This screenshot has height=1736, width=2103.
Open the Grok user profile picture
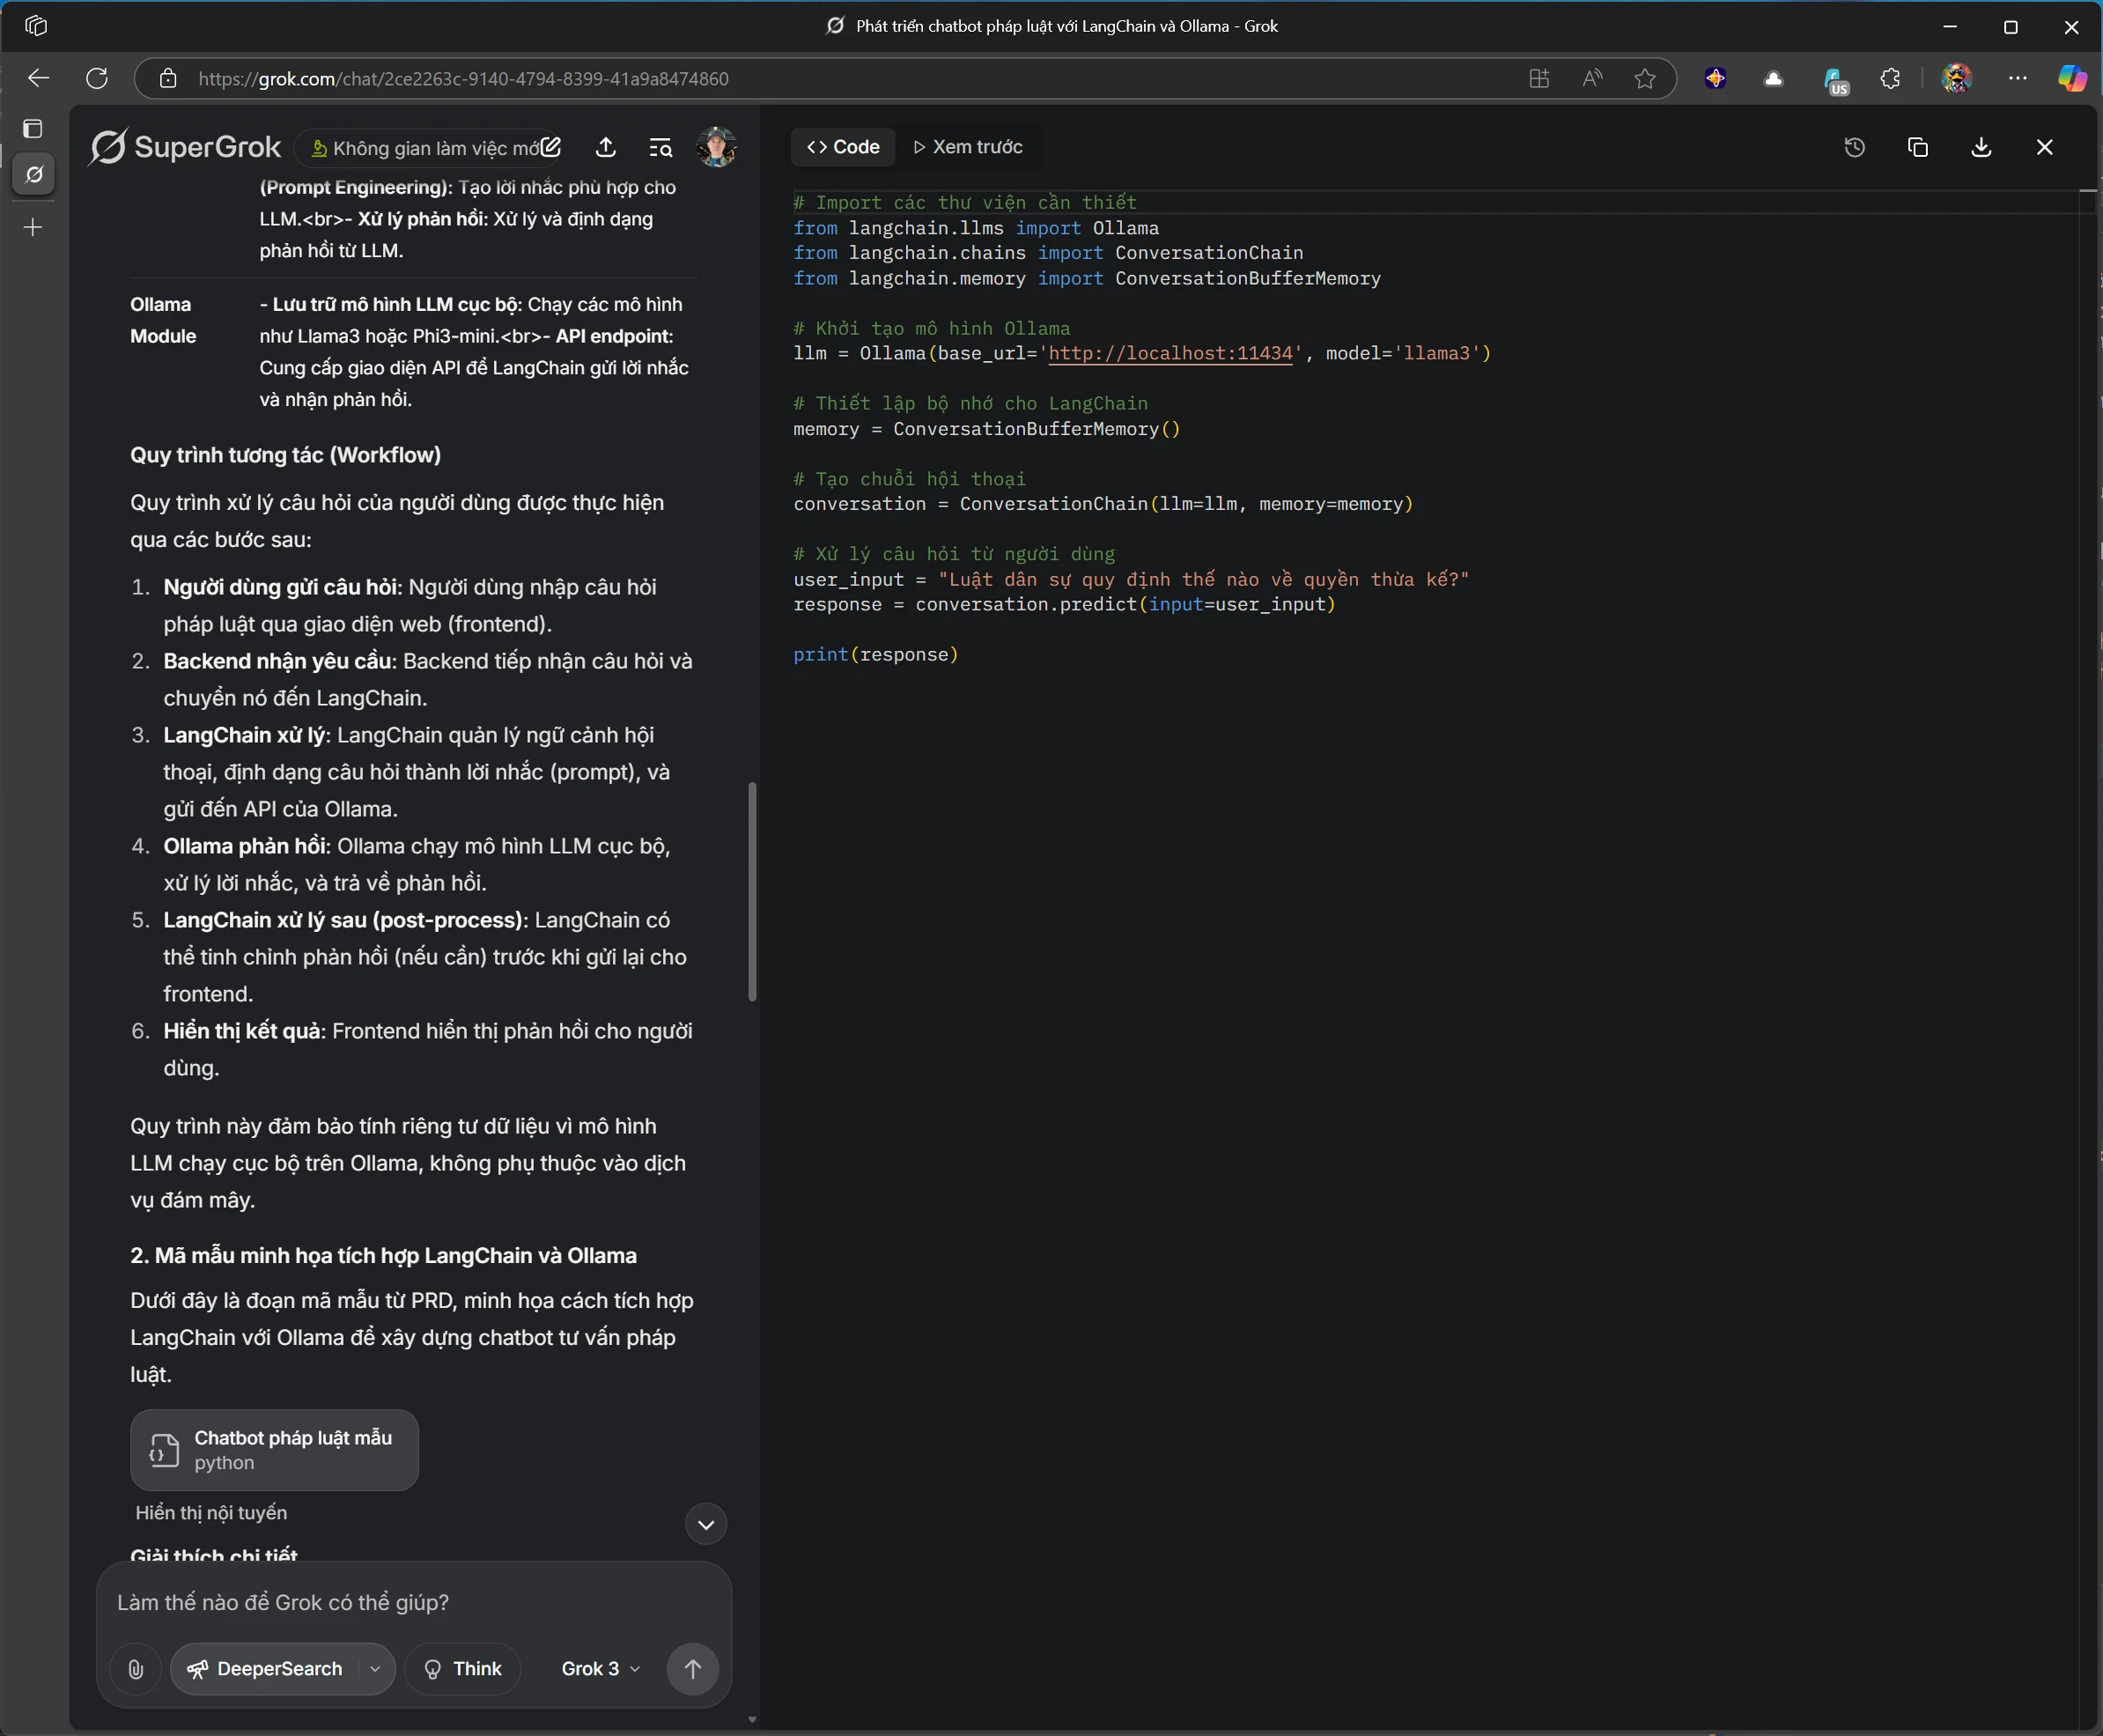click(717, 147)
